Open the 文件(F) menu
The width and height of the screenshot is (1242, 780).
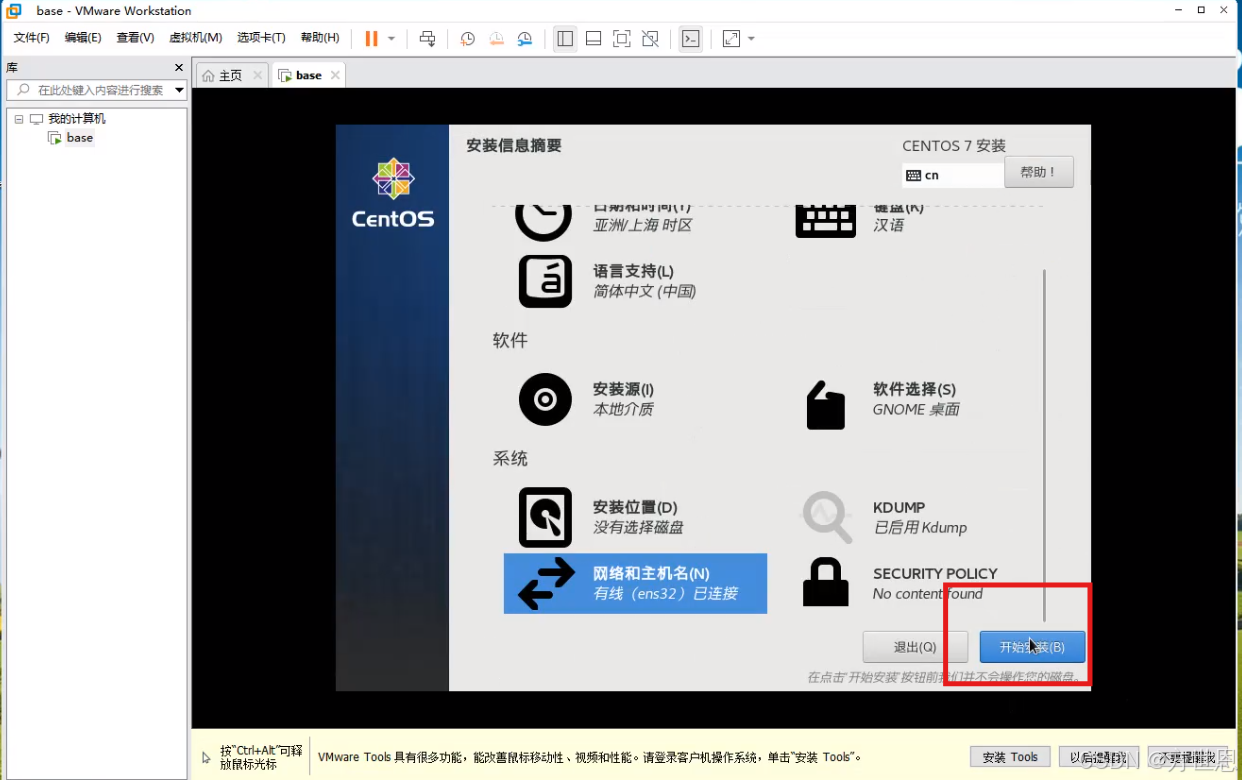[31, 38]
